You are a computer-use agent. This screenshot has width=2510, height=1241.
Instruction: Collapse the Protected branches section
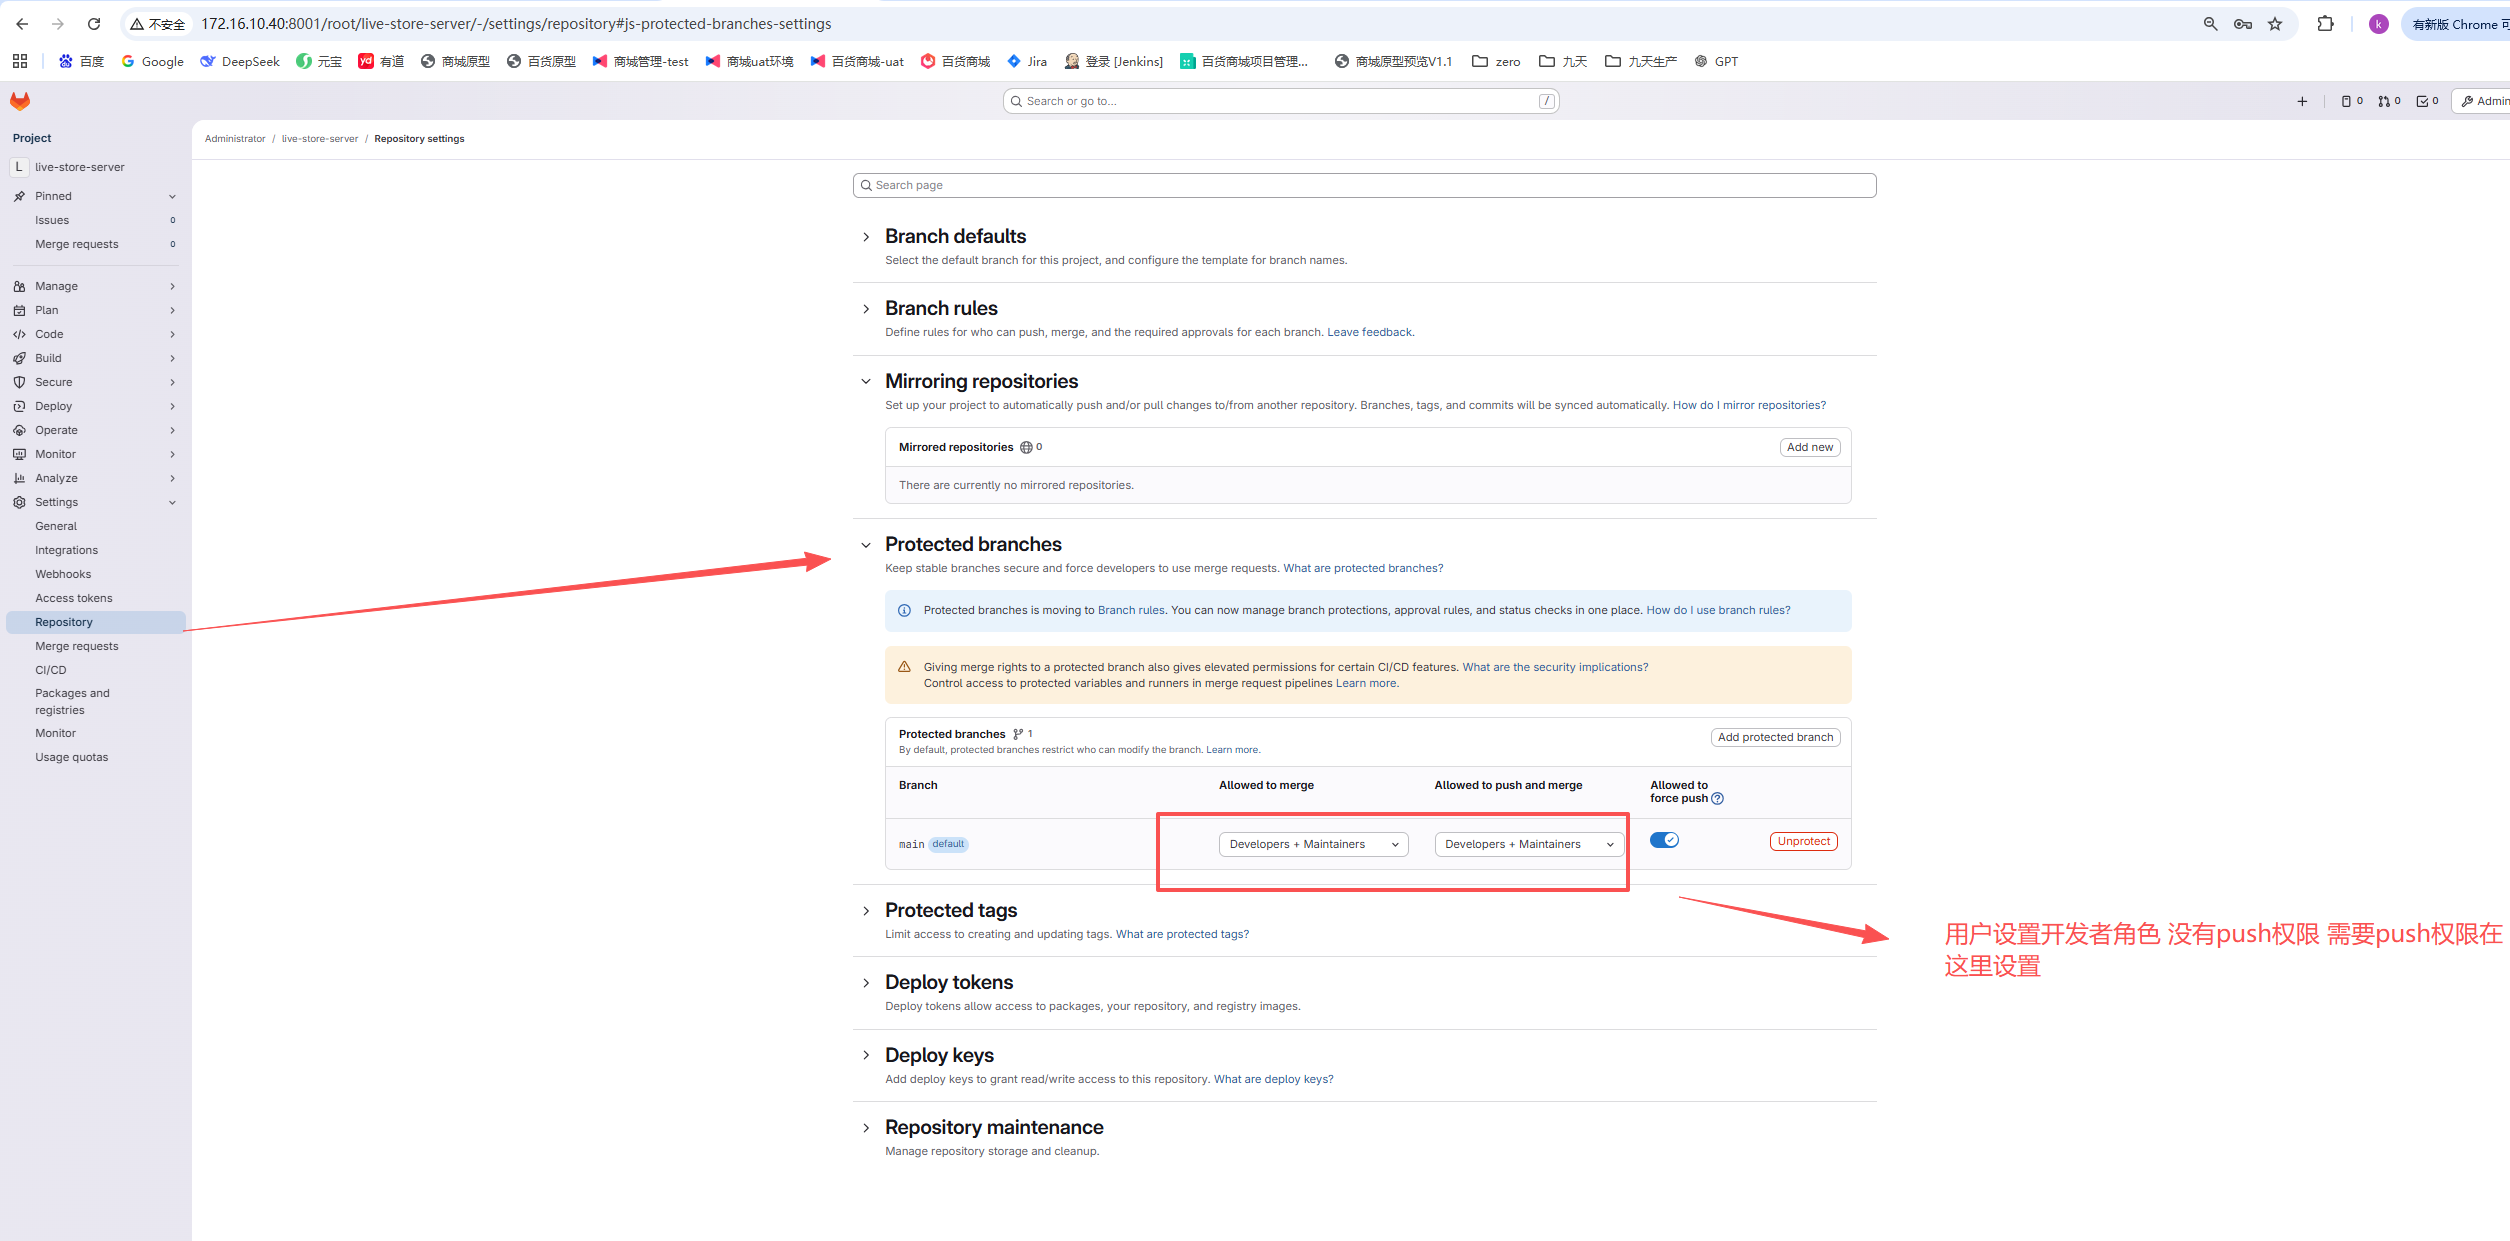[866, 545]
